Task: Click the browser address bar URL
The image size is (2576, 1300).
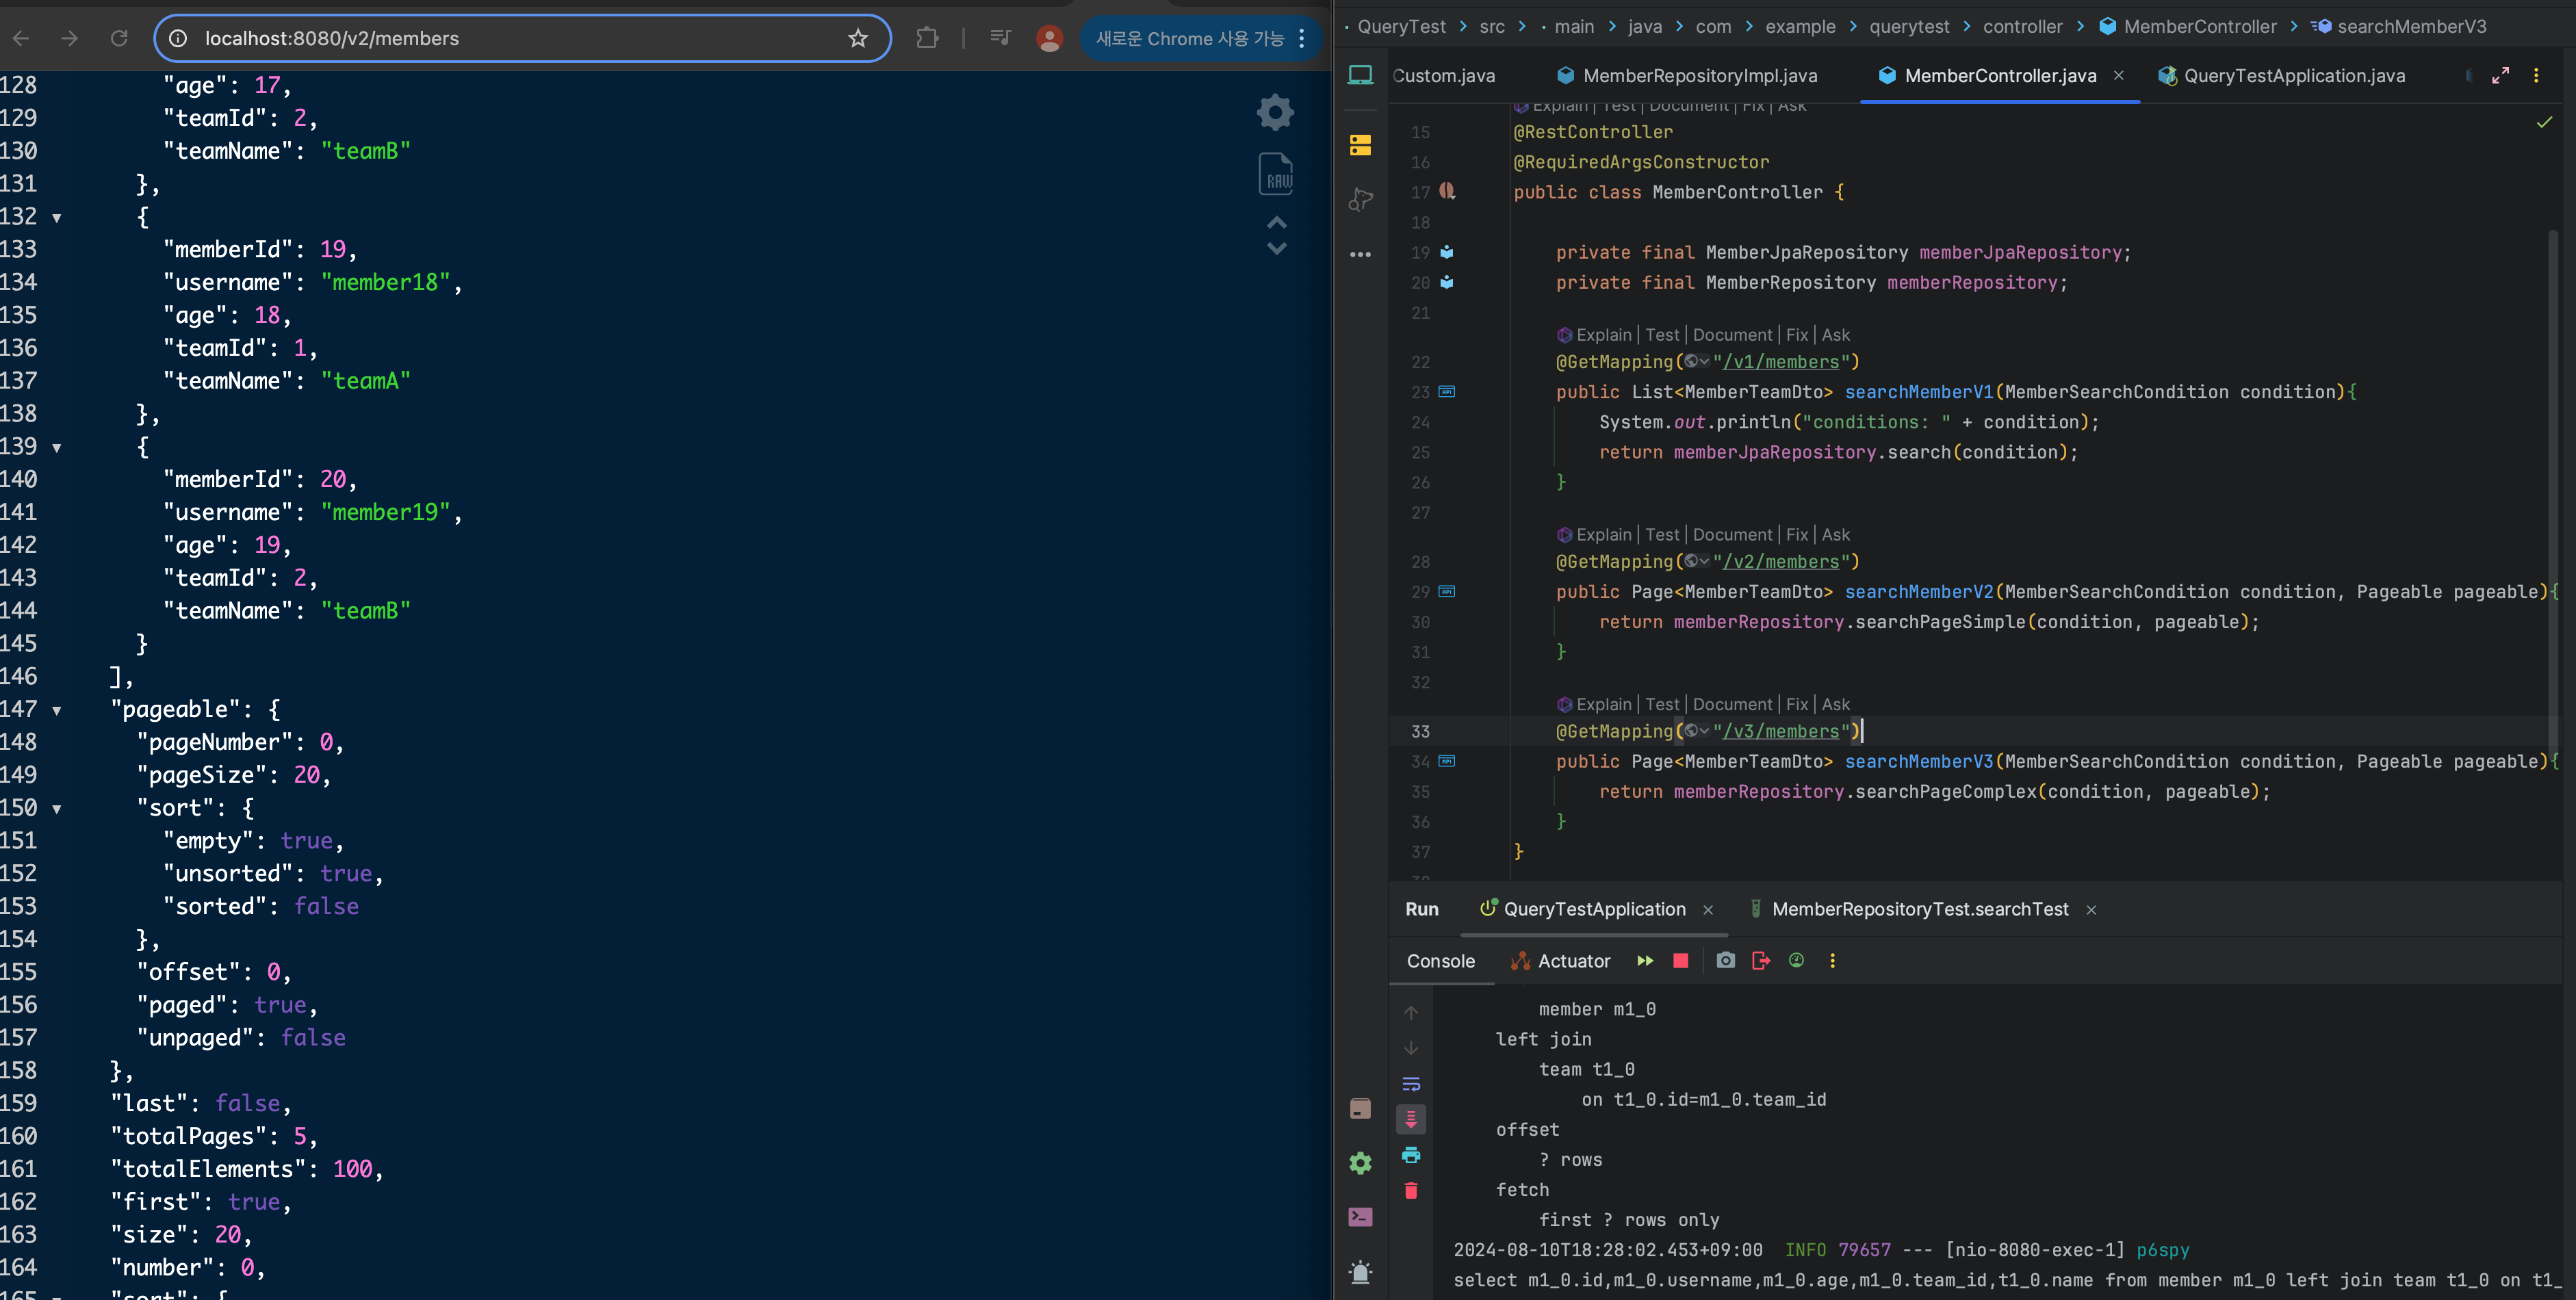Action: (332, 38)
